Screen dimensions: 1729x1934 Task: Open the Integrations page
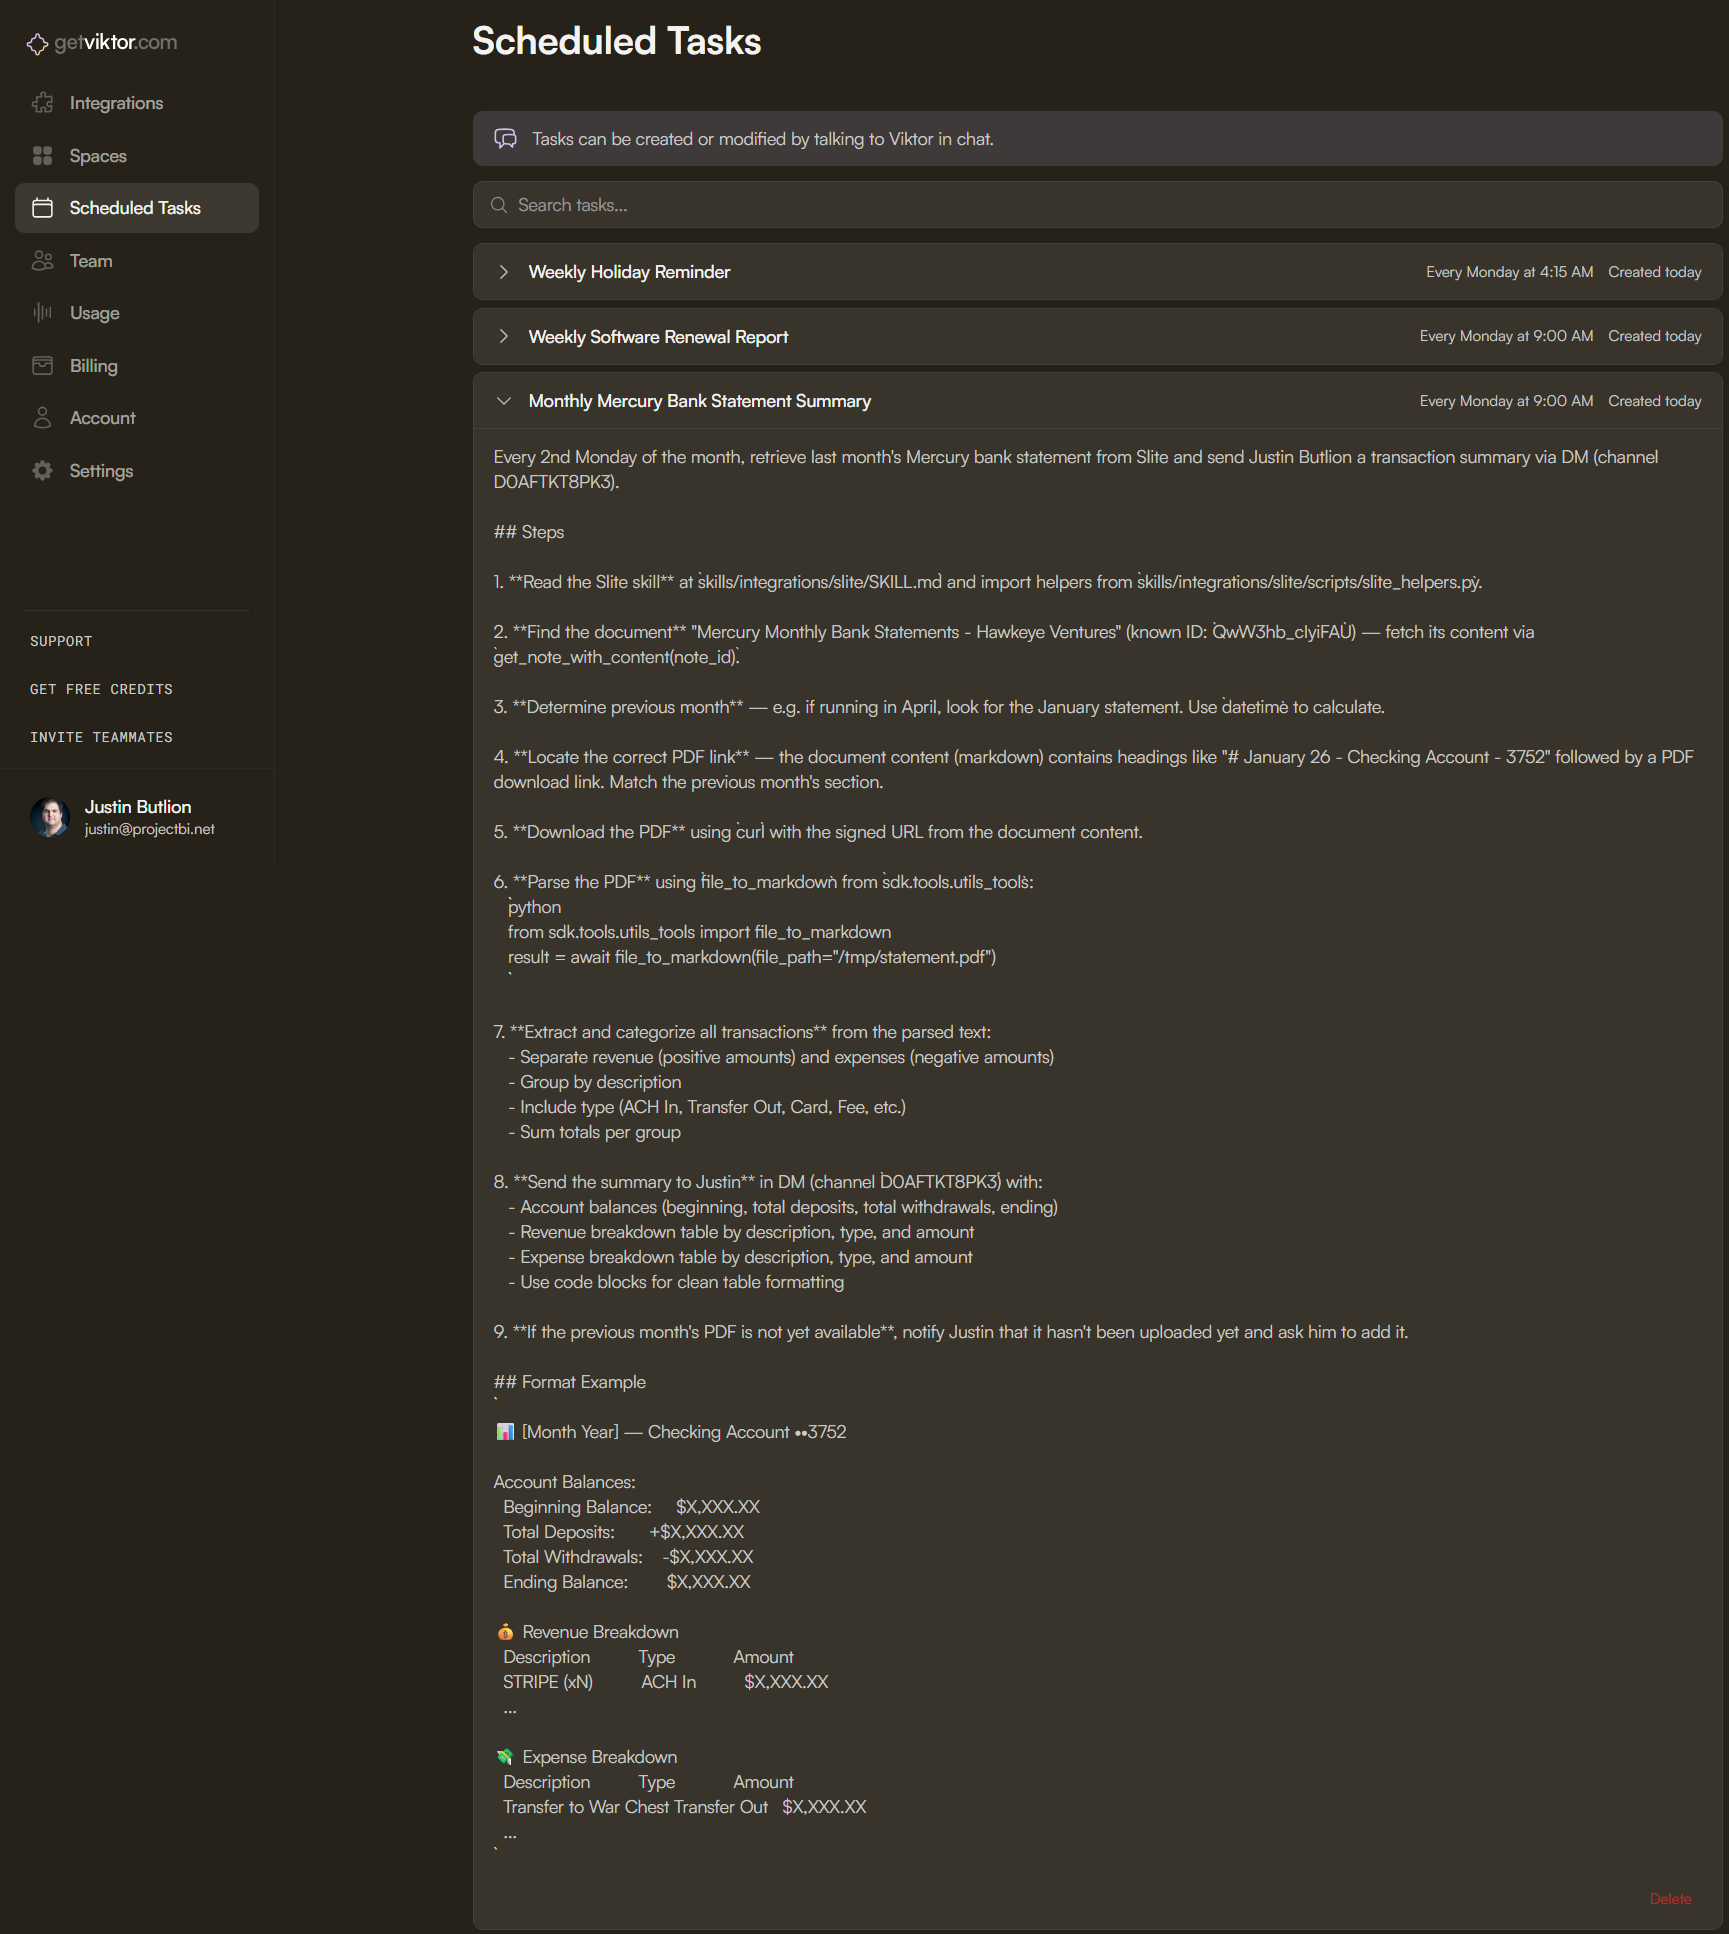point(137,103)
